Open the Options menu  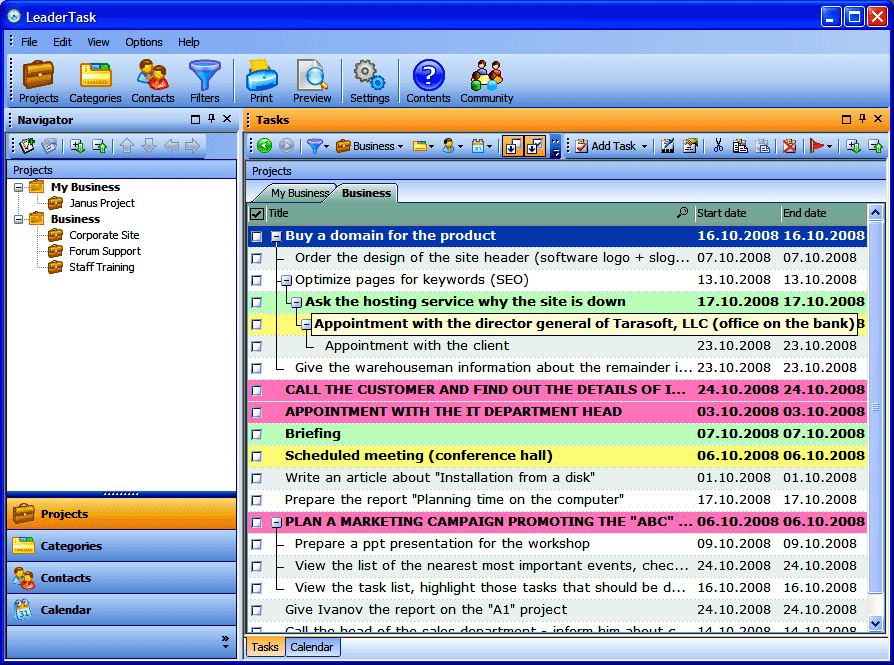144,42
